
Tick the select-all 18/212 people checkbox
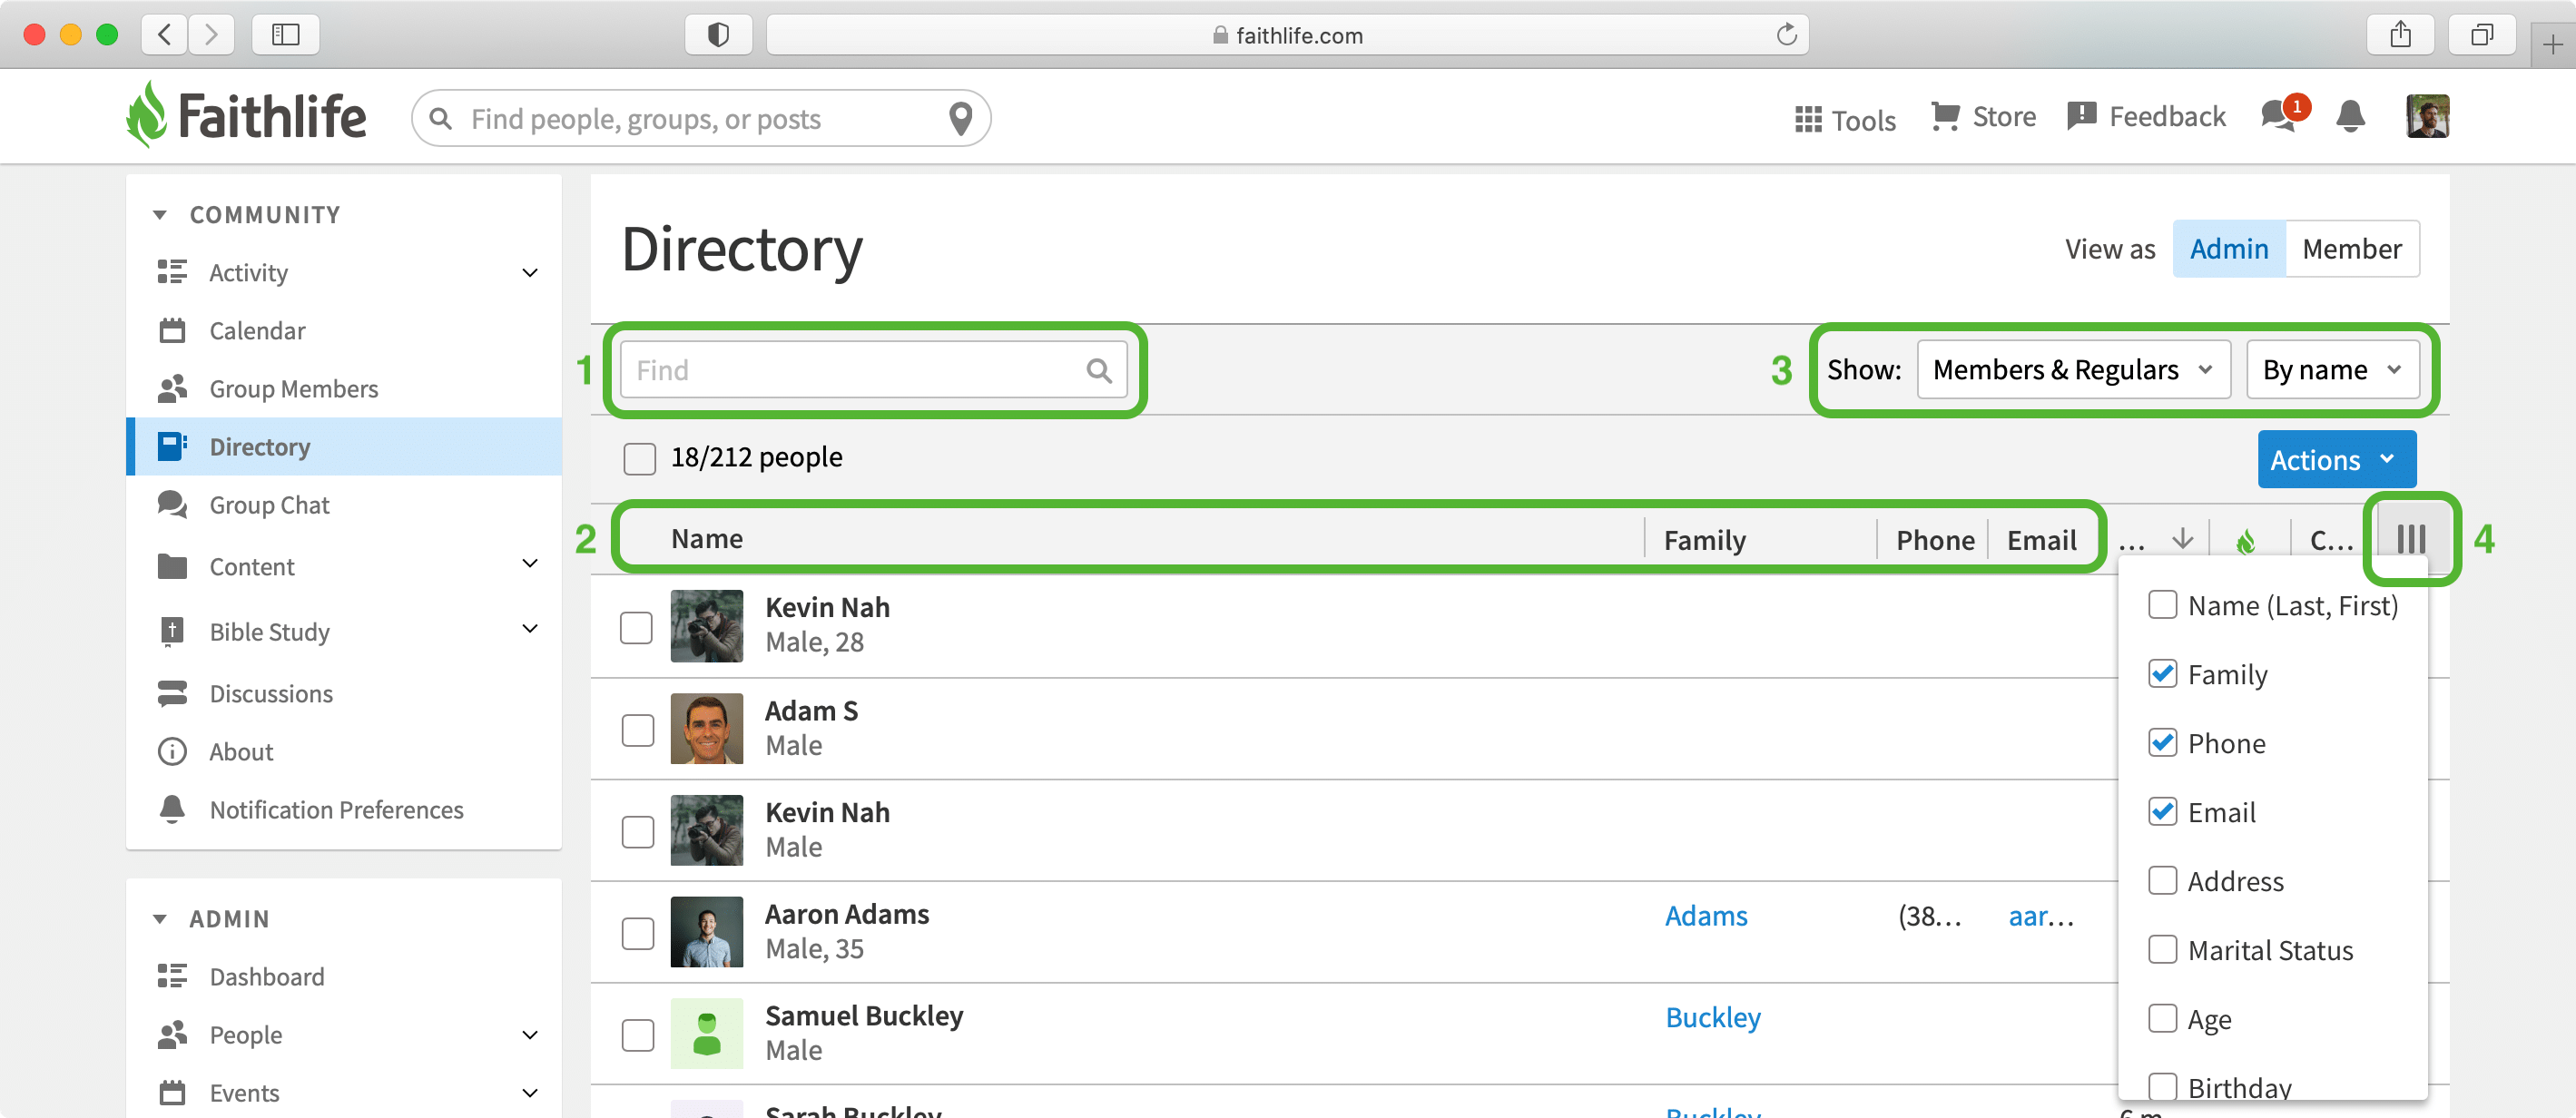[x=639, y=458]
